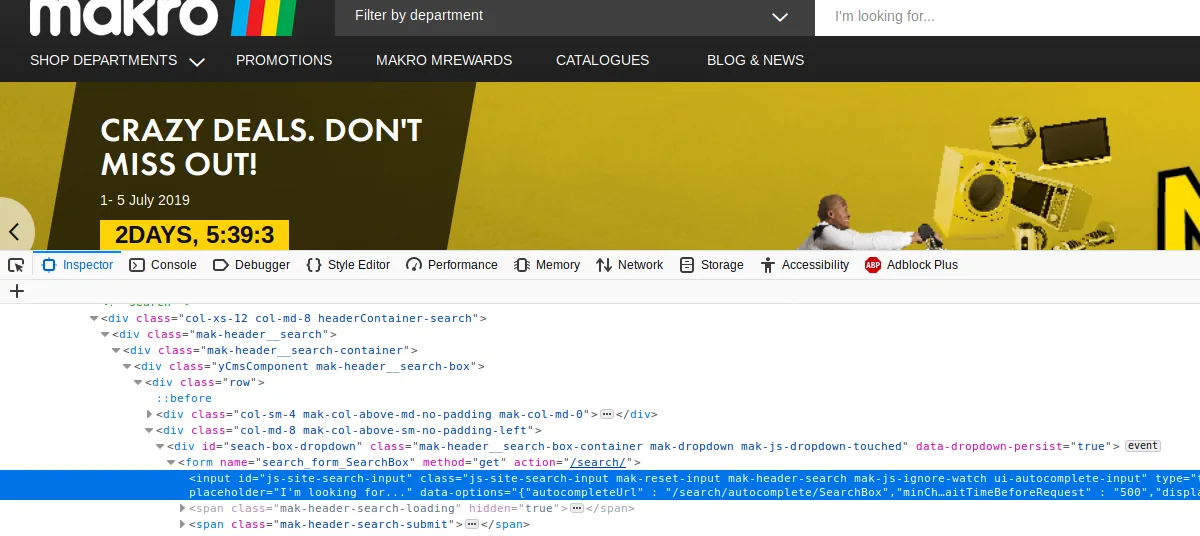This screenshot has width=1200, height=536.
Task: Click the Crazy Deals banner headline
Action: 262,146
